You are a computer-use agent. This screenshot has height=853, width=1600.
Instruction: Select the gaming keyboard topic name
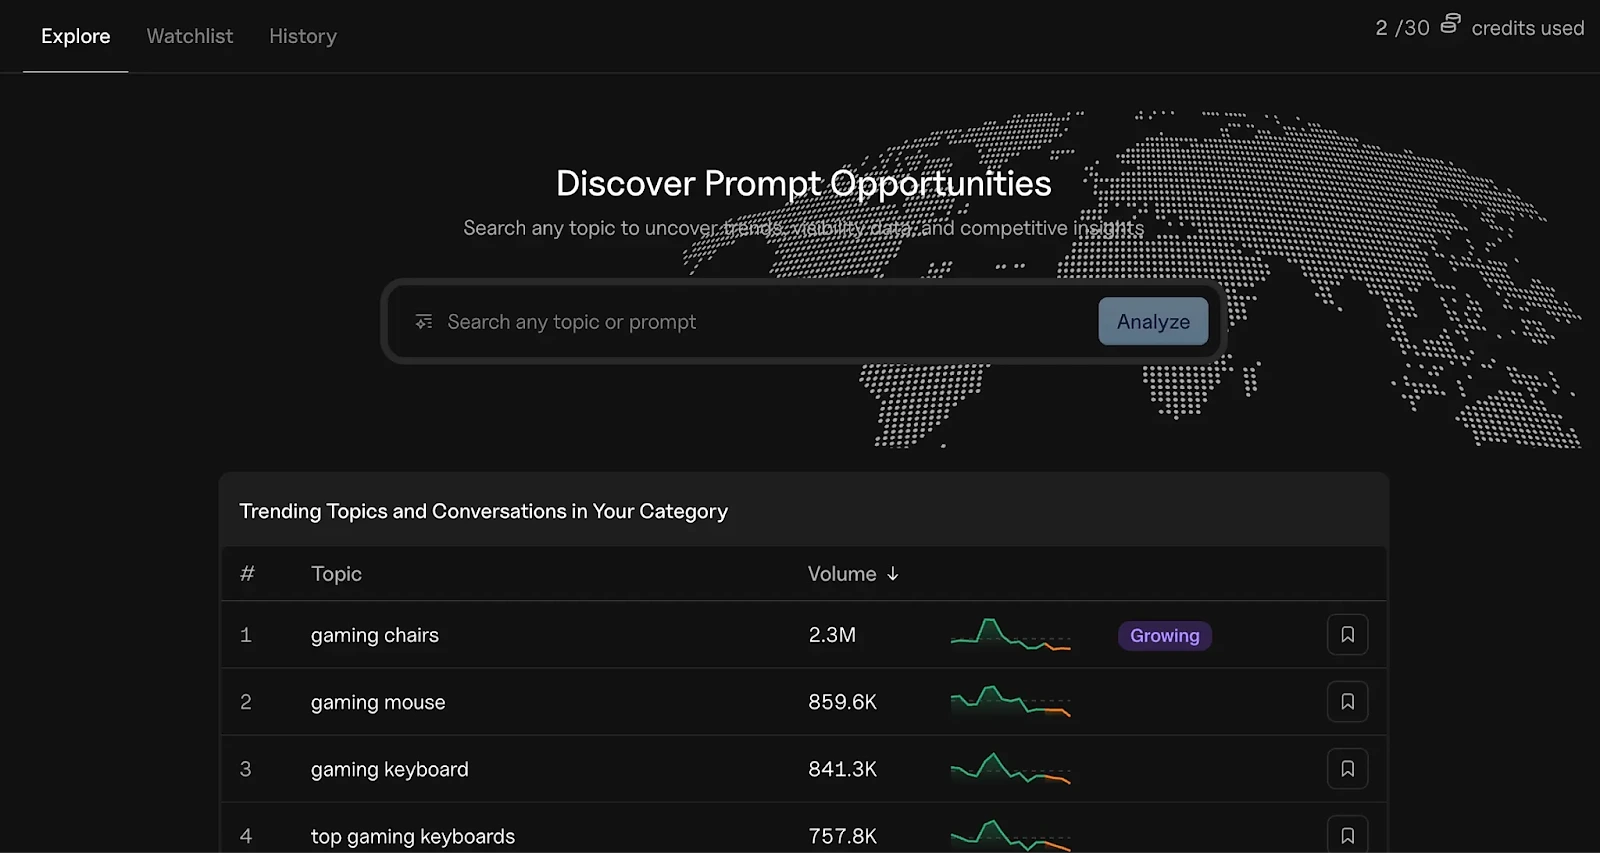pos(390,770)
